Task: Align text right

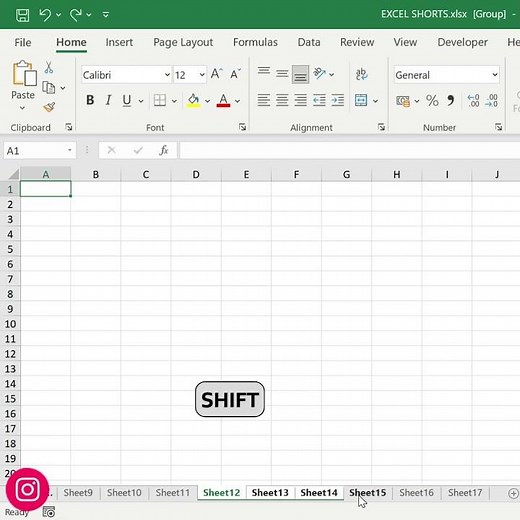Action: (x=300, y=100)
